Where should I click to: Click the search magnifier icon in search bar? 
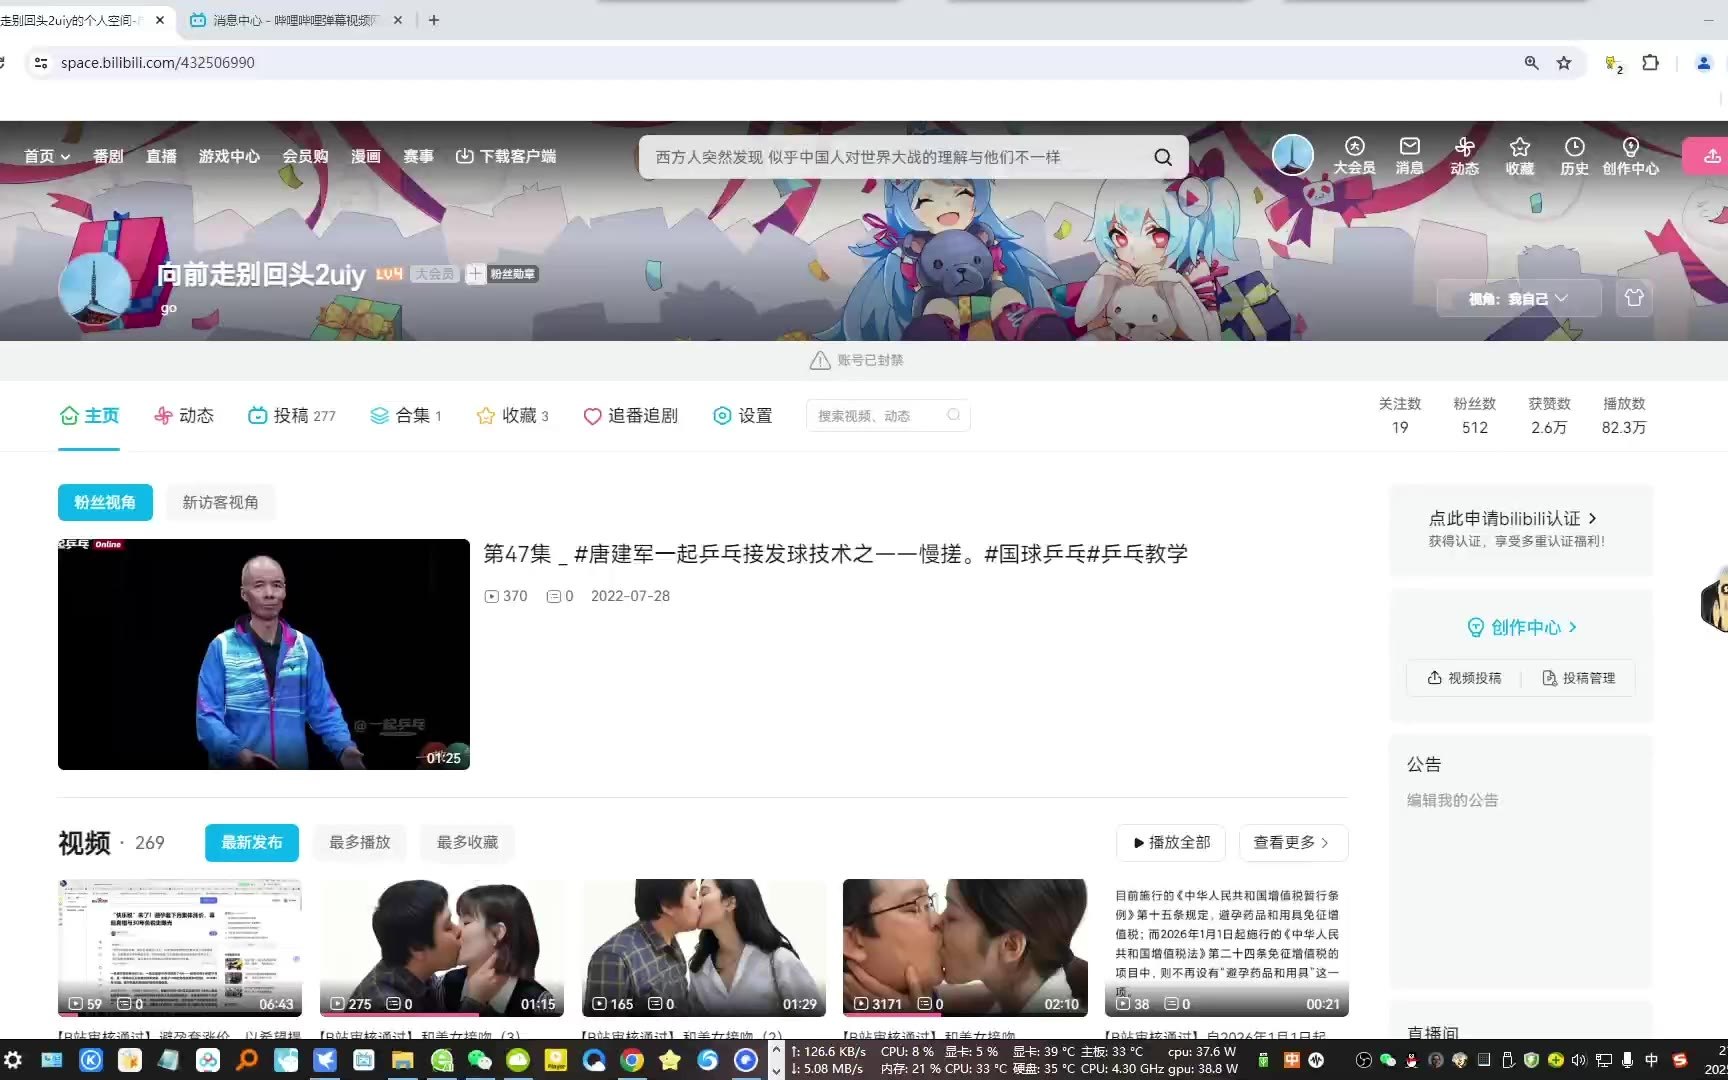pyautogui.click(x=1163, y=157)
